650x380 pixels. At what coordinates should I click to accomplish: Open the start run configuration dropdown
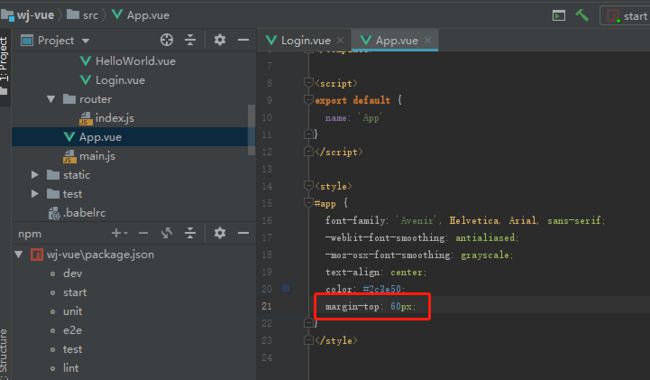(625, 16)
